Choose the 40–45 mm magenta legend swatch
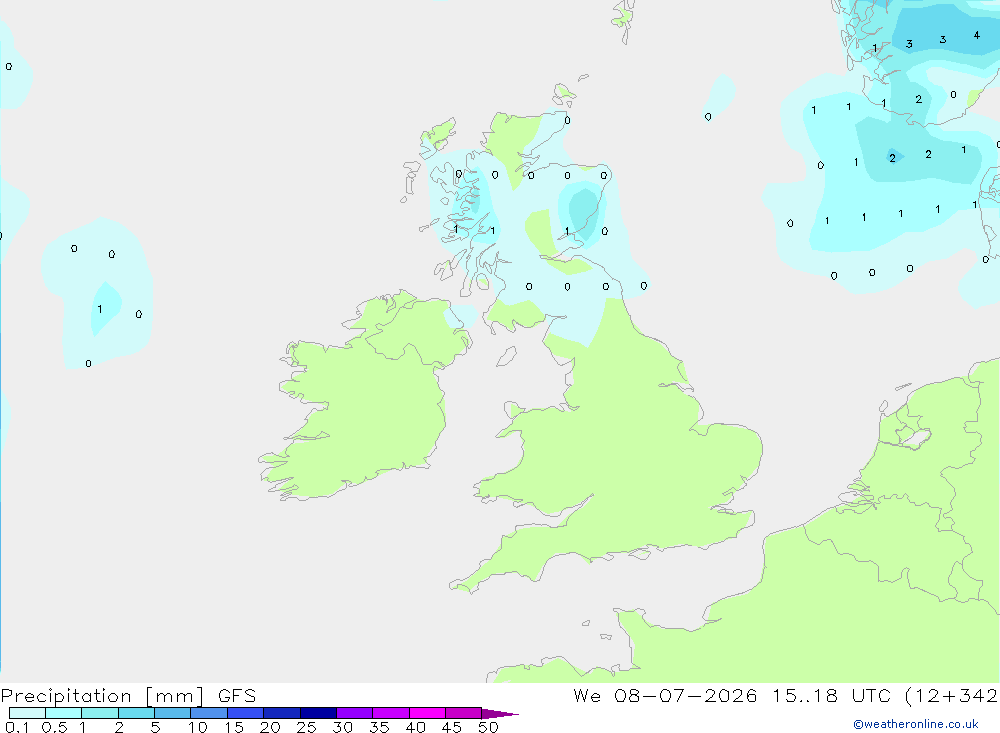Screen dimensions: 1000x733 [427, 713]
